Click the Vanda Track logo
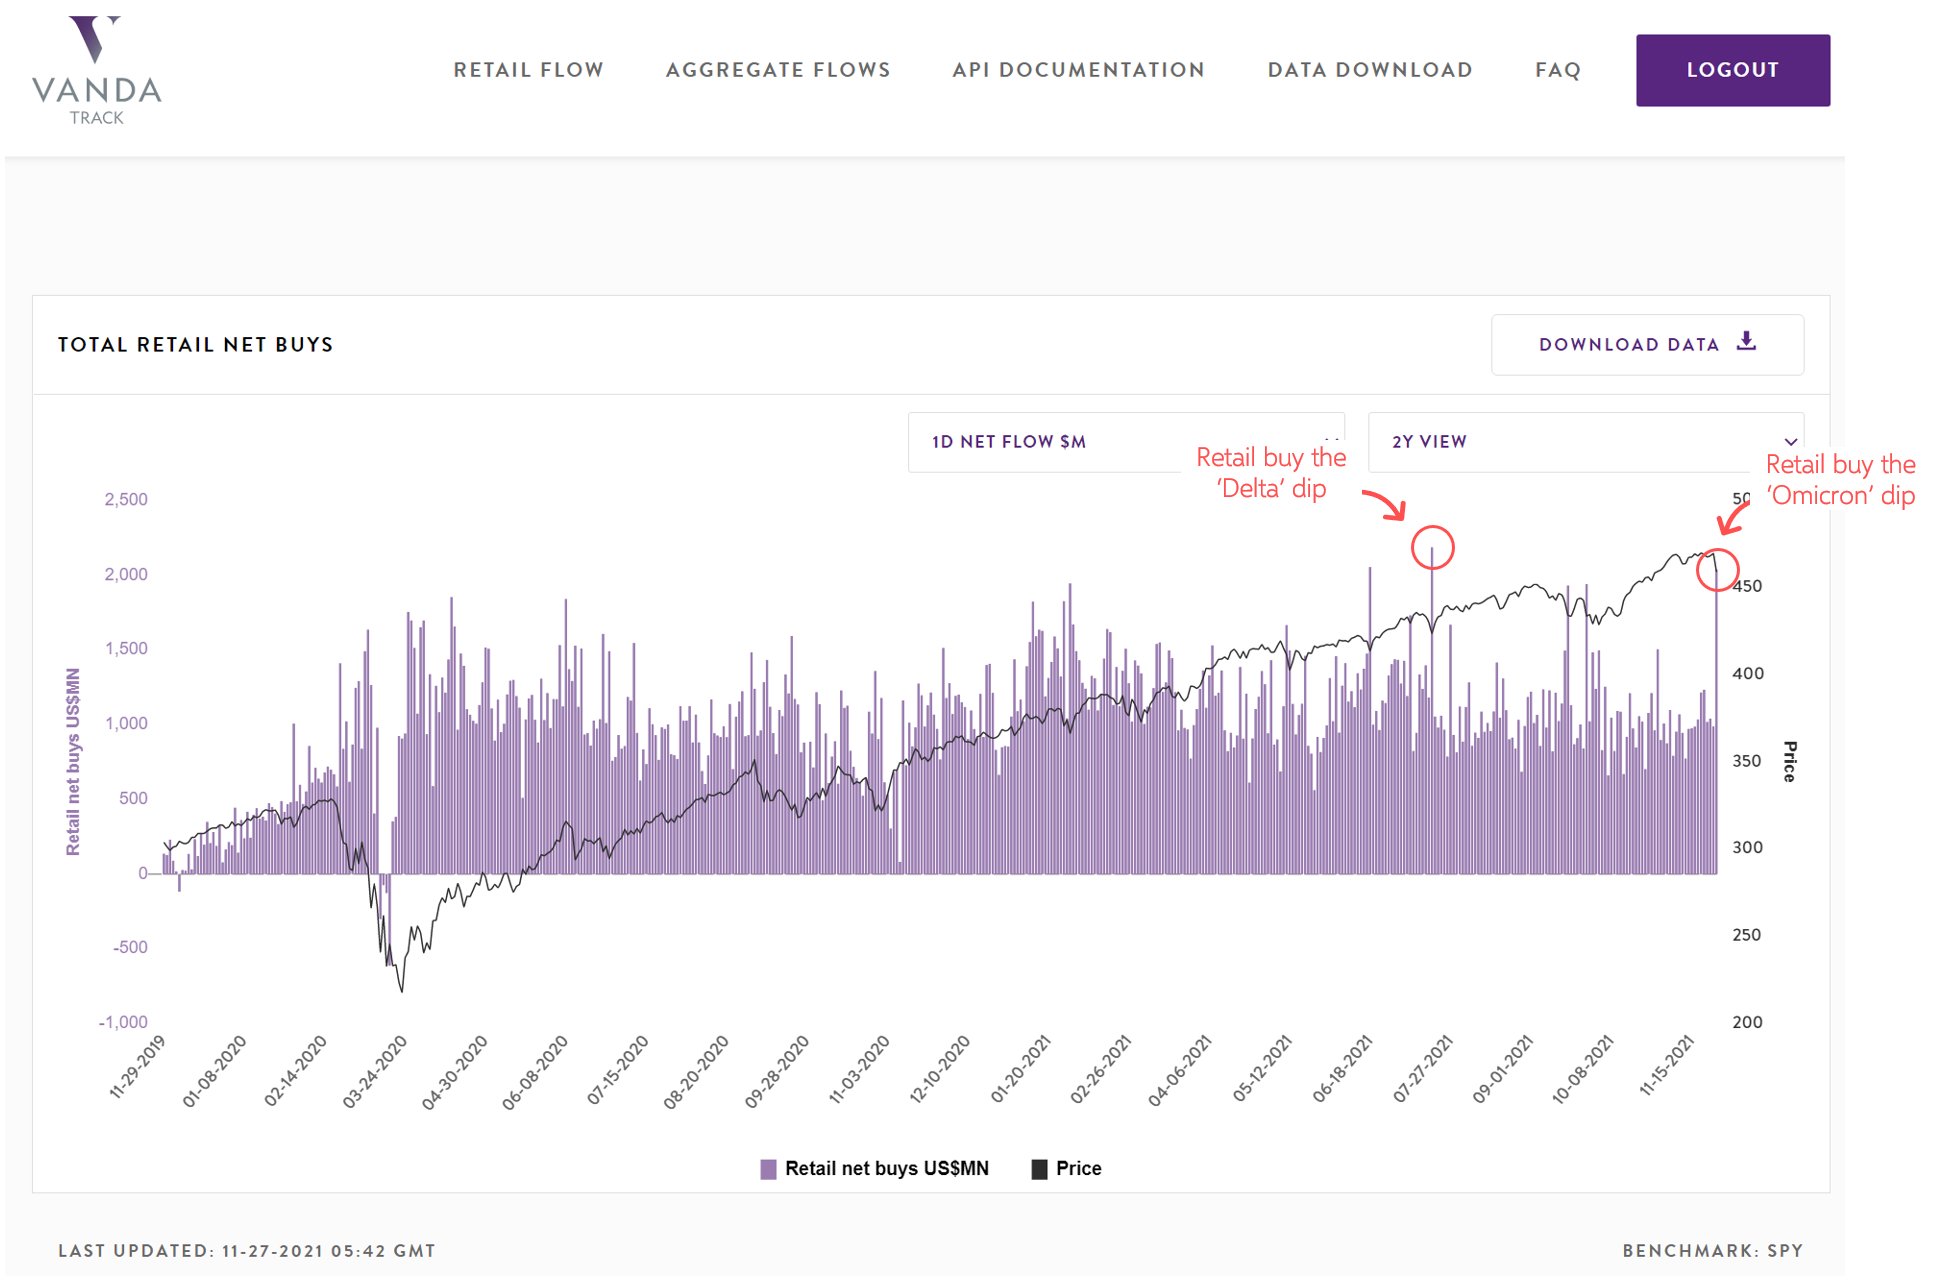 pyautogui.click(x=96, y=70)
